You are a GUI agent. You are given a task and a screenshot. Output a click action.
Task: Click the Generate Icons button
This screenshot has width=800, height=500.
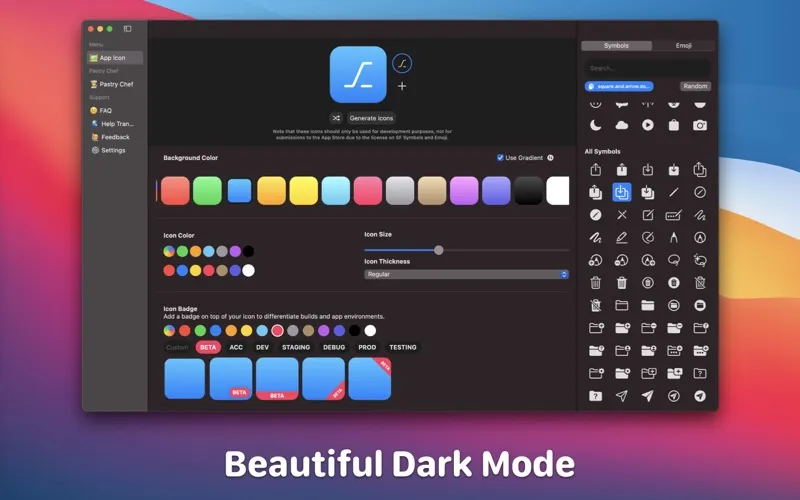click(x=371, y=118)
